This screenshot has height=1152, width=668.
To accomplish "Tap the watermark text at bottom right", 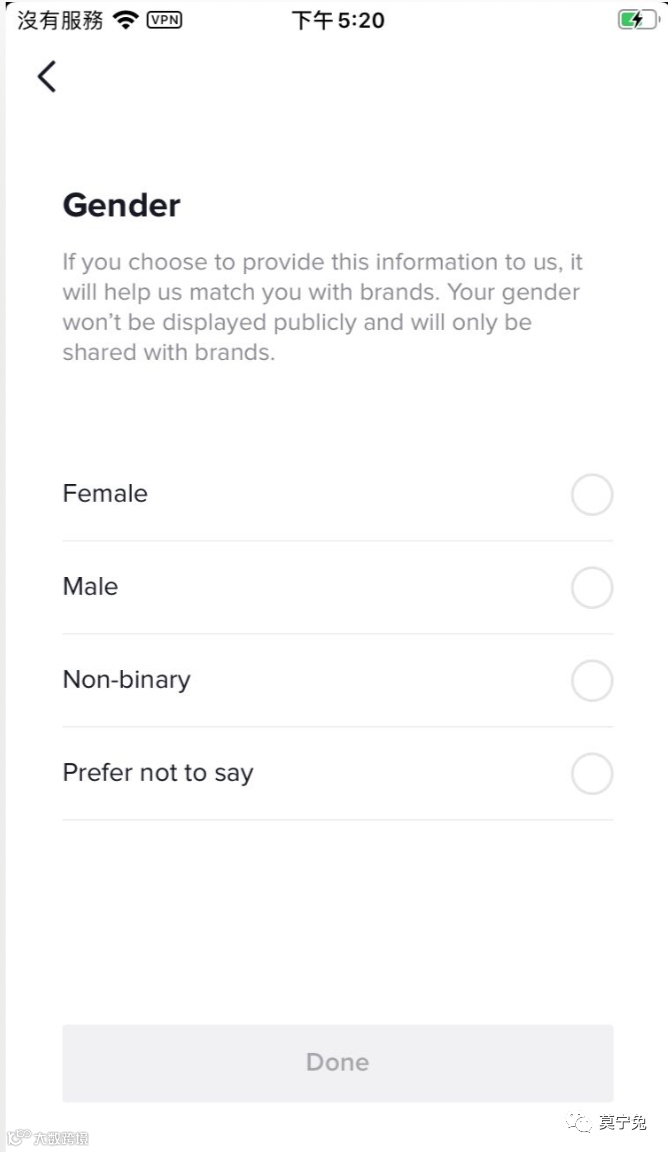I will point(622,1123).
